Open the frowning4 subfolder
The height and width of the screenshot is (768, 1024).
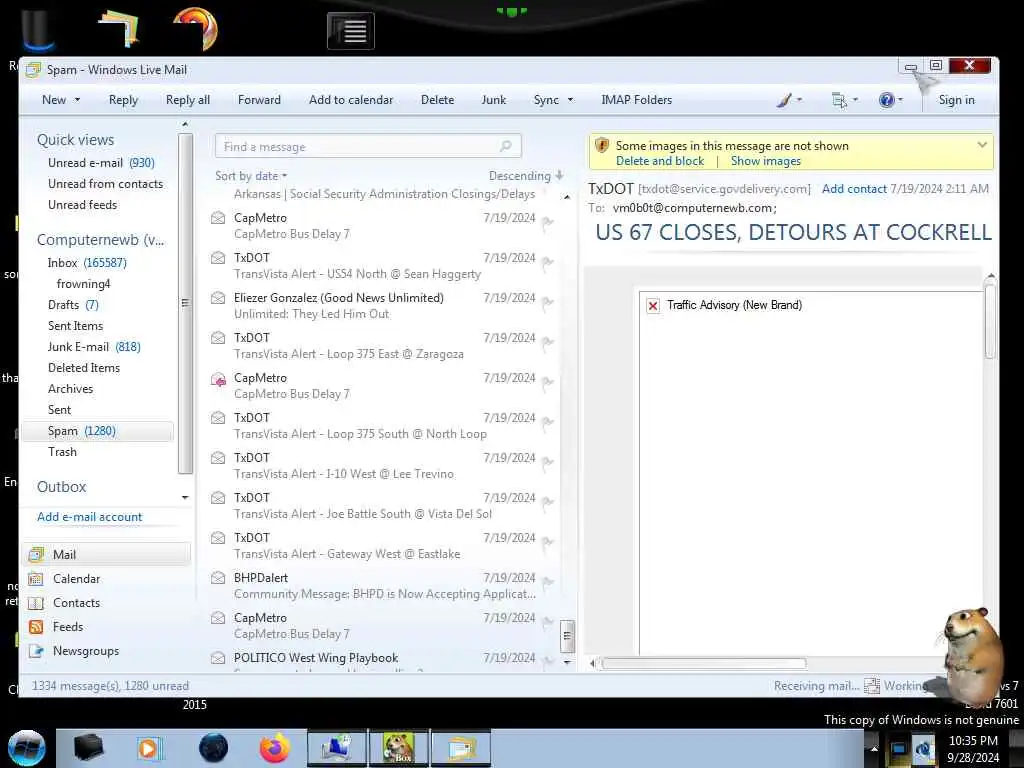(x=84, y=283)
